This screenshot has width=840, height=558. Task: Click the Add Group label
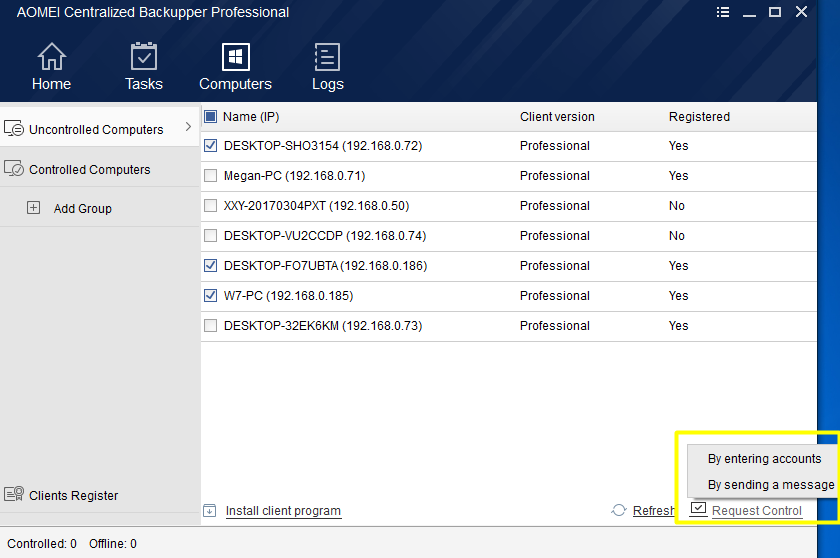[x=82, y=209]
